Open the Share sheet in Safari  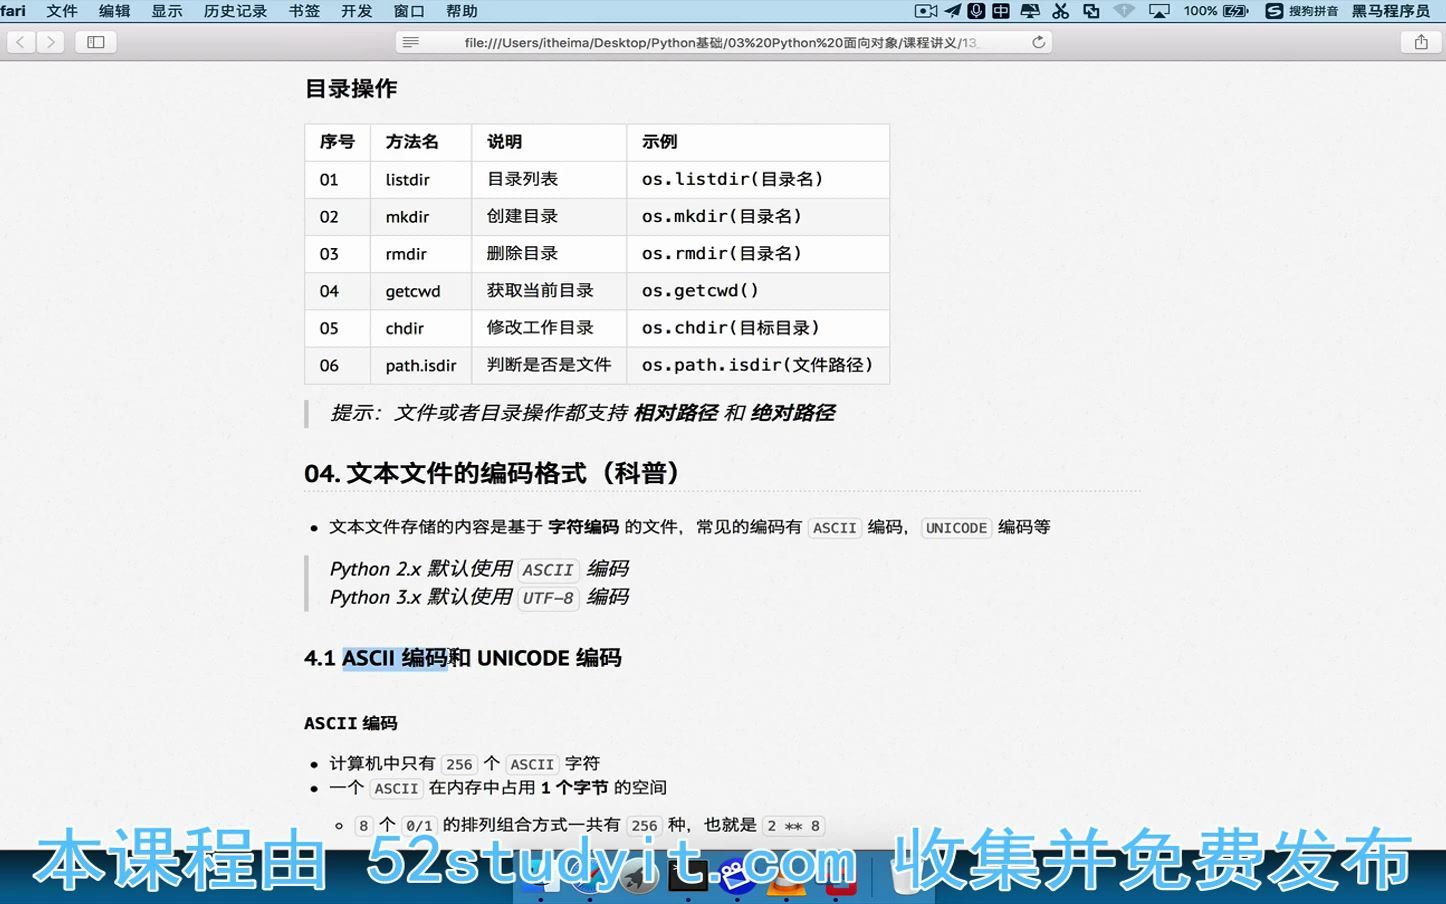(1421, 42)
